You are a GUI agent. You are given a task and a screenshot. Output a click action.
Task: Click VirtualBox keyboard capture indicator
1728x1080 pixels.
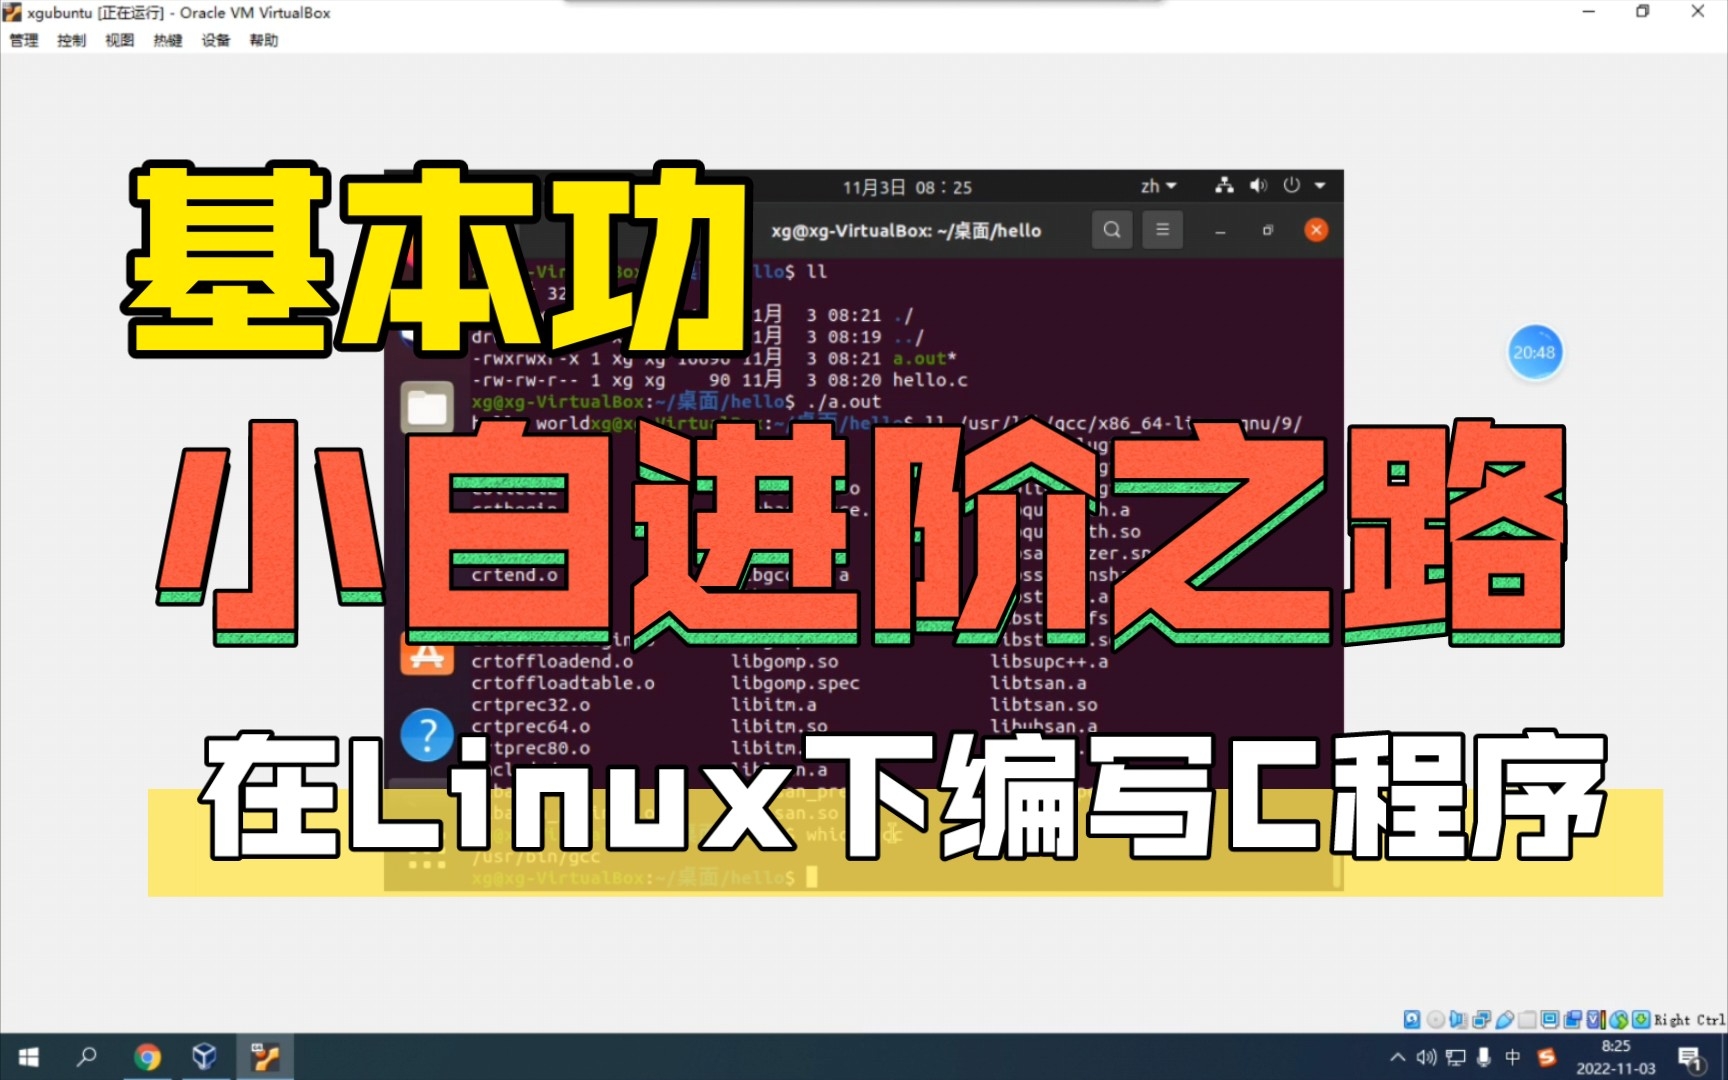coord(1641,1020)
